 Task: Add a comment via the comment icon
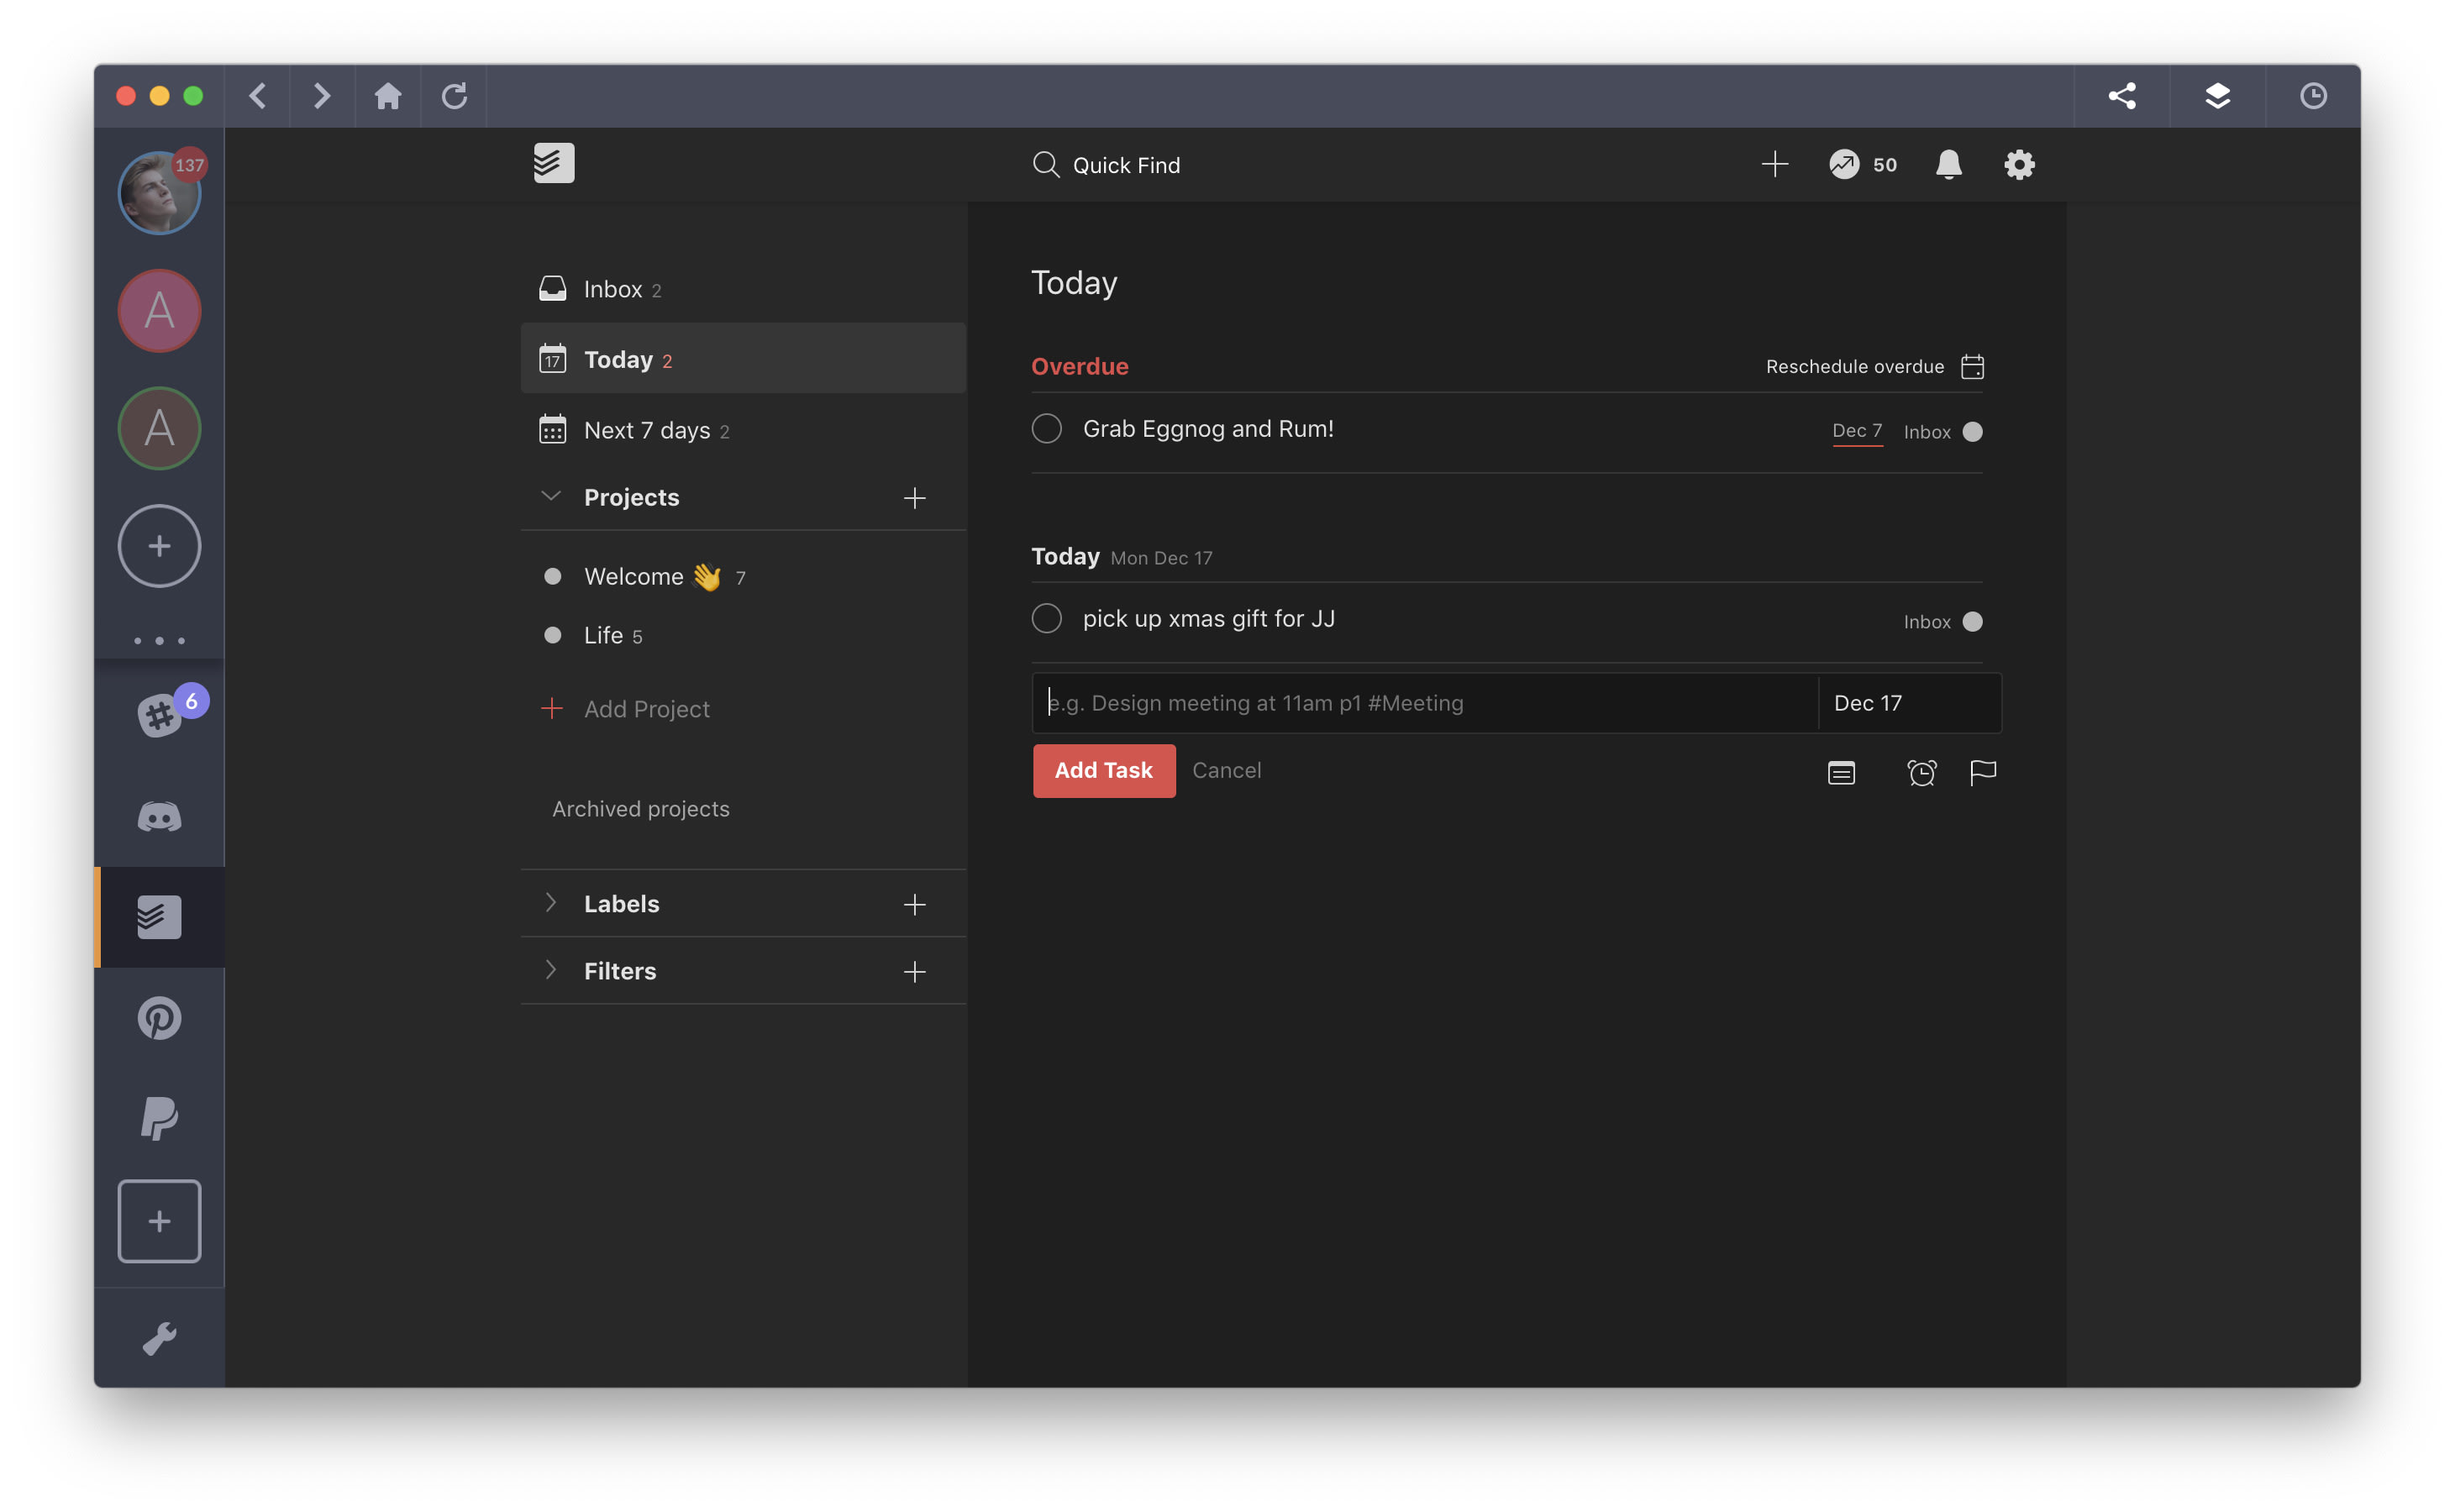pos(1841,772)
